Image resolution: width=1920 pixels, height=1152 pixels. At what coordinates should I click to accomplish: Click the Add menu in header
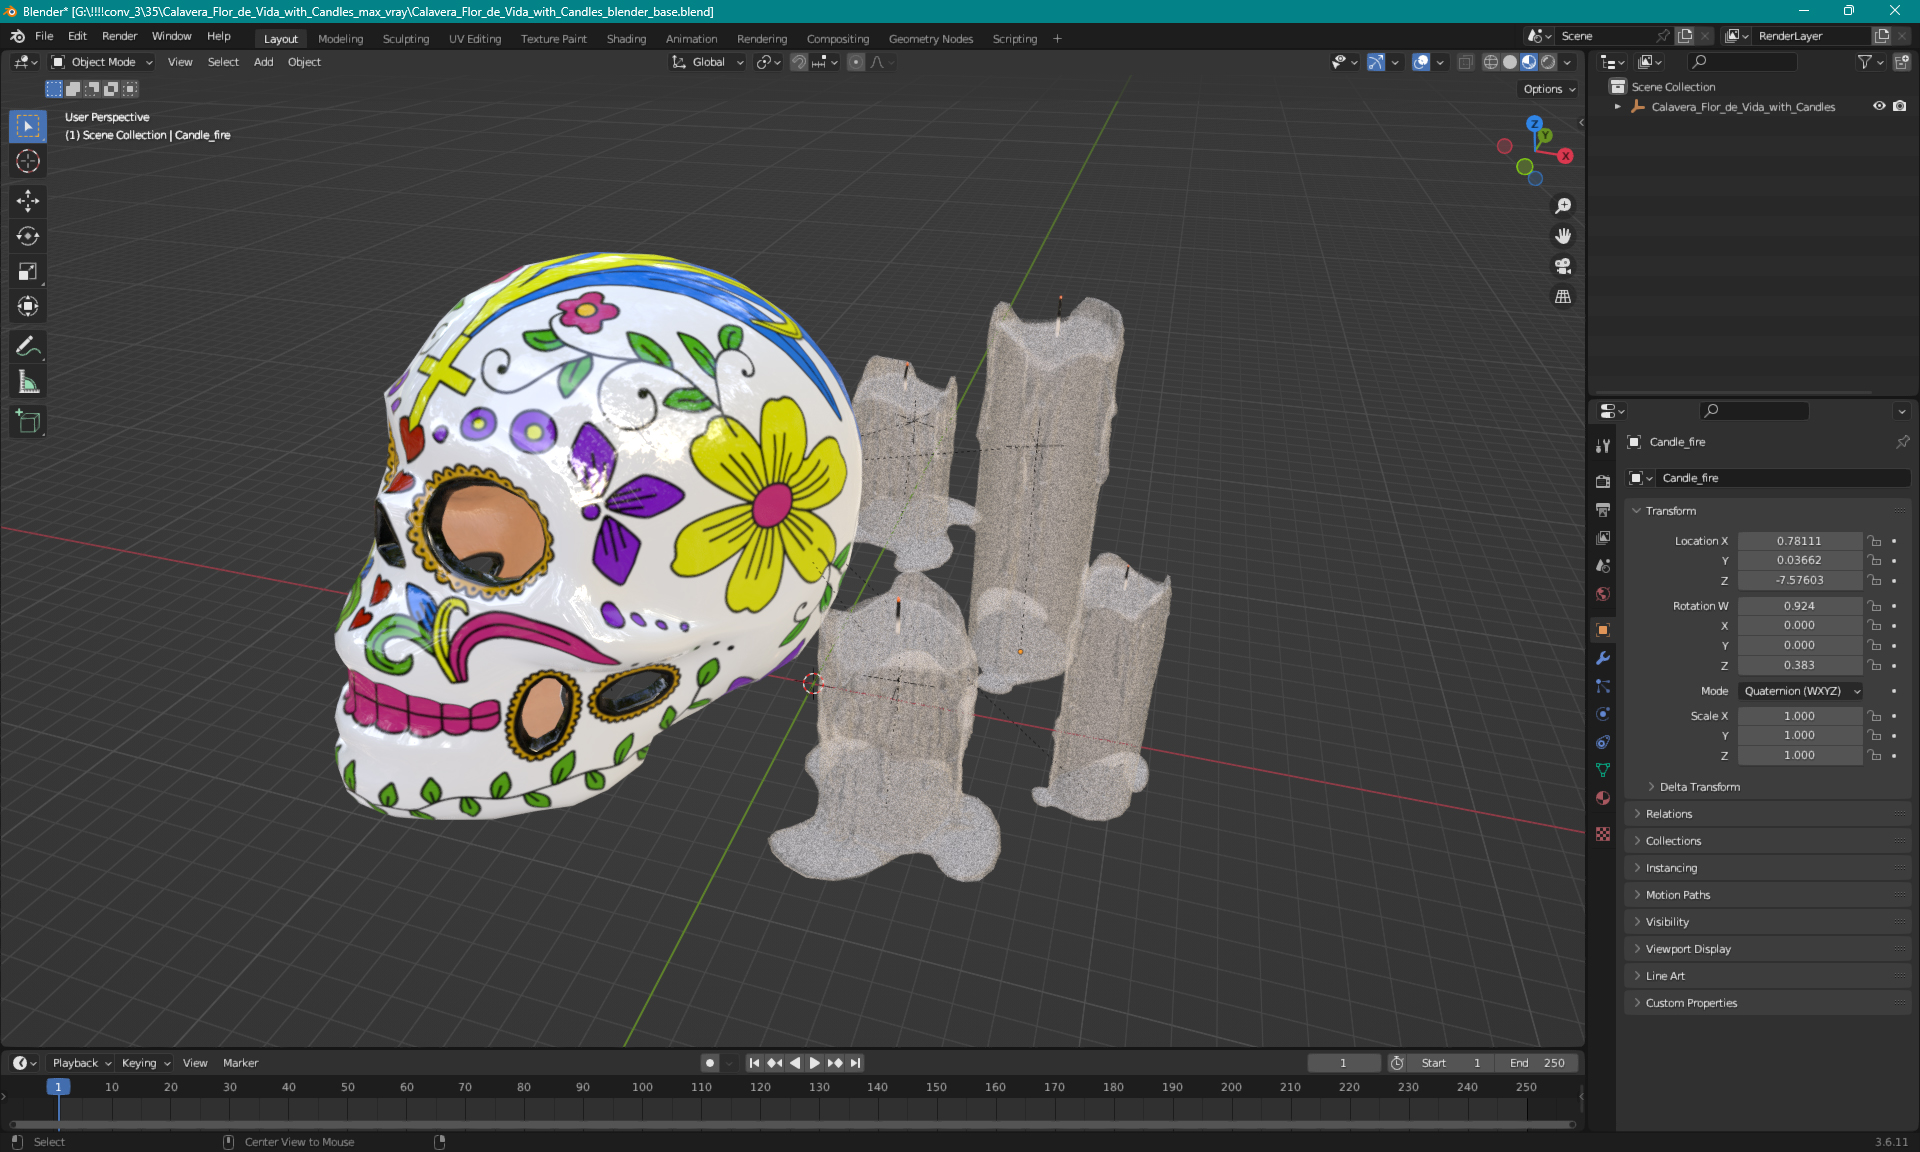[263, 62]
